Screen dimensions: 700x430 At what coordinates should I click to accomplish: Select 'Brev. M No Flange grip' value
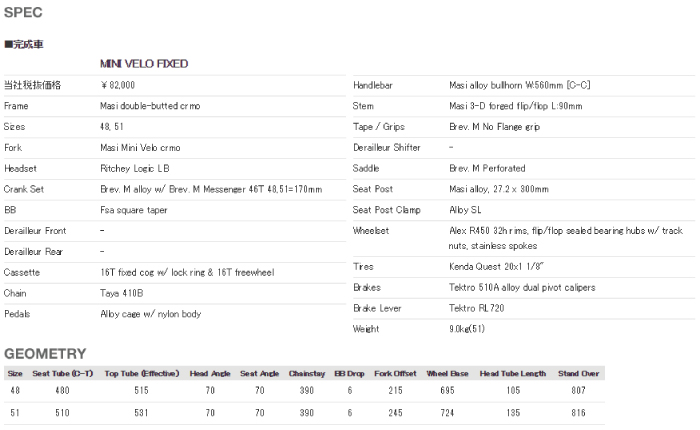tap(495, 127)
